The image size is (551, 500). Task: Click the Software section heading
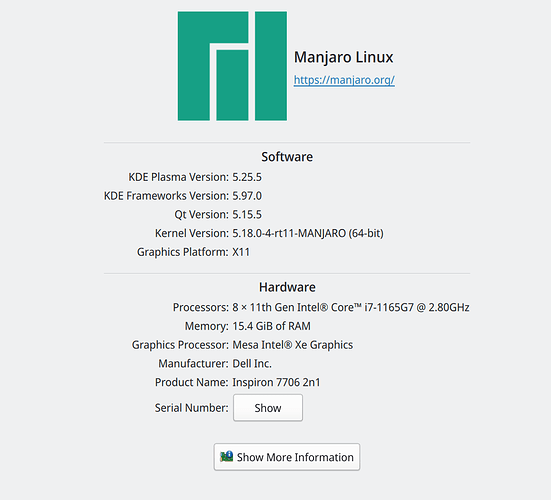click(287, 157)
